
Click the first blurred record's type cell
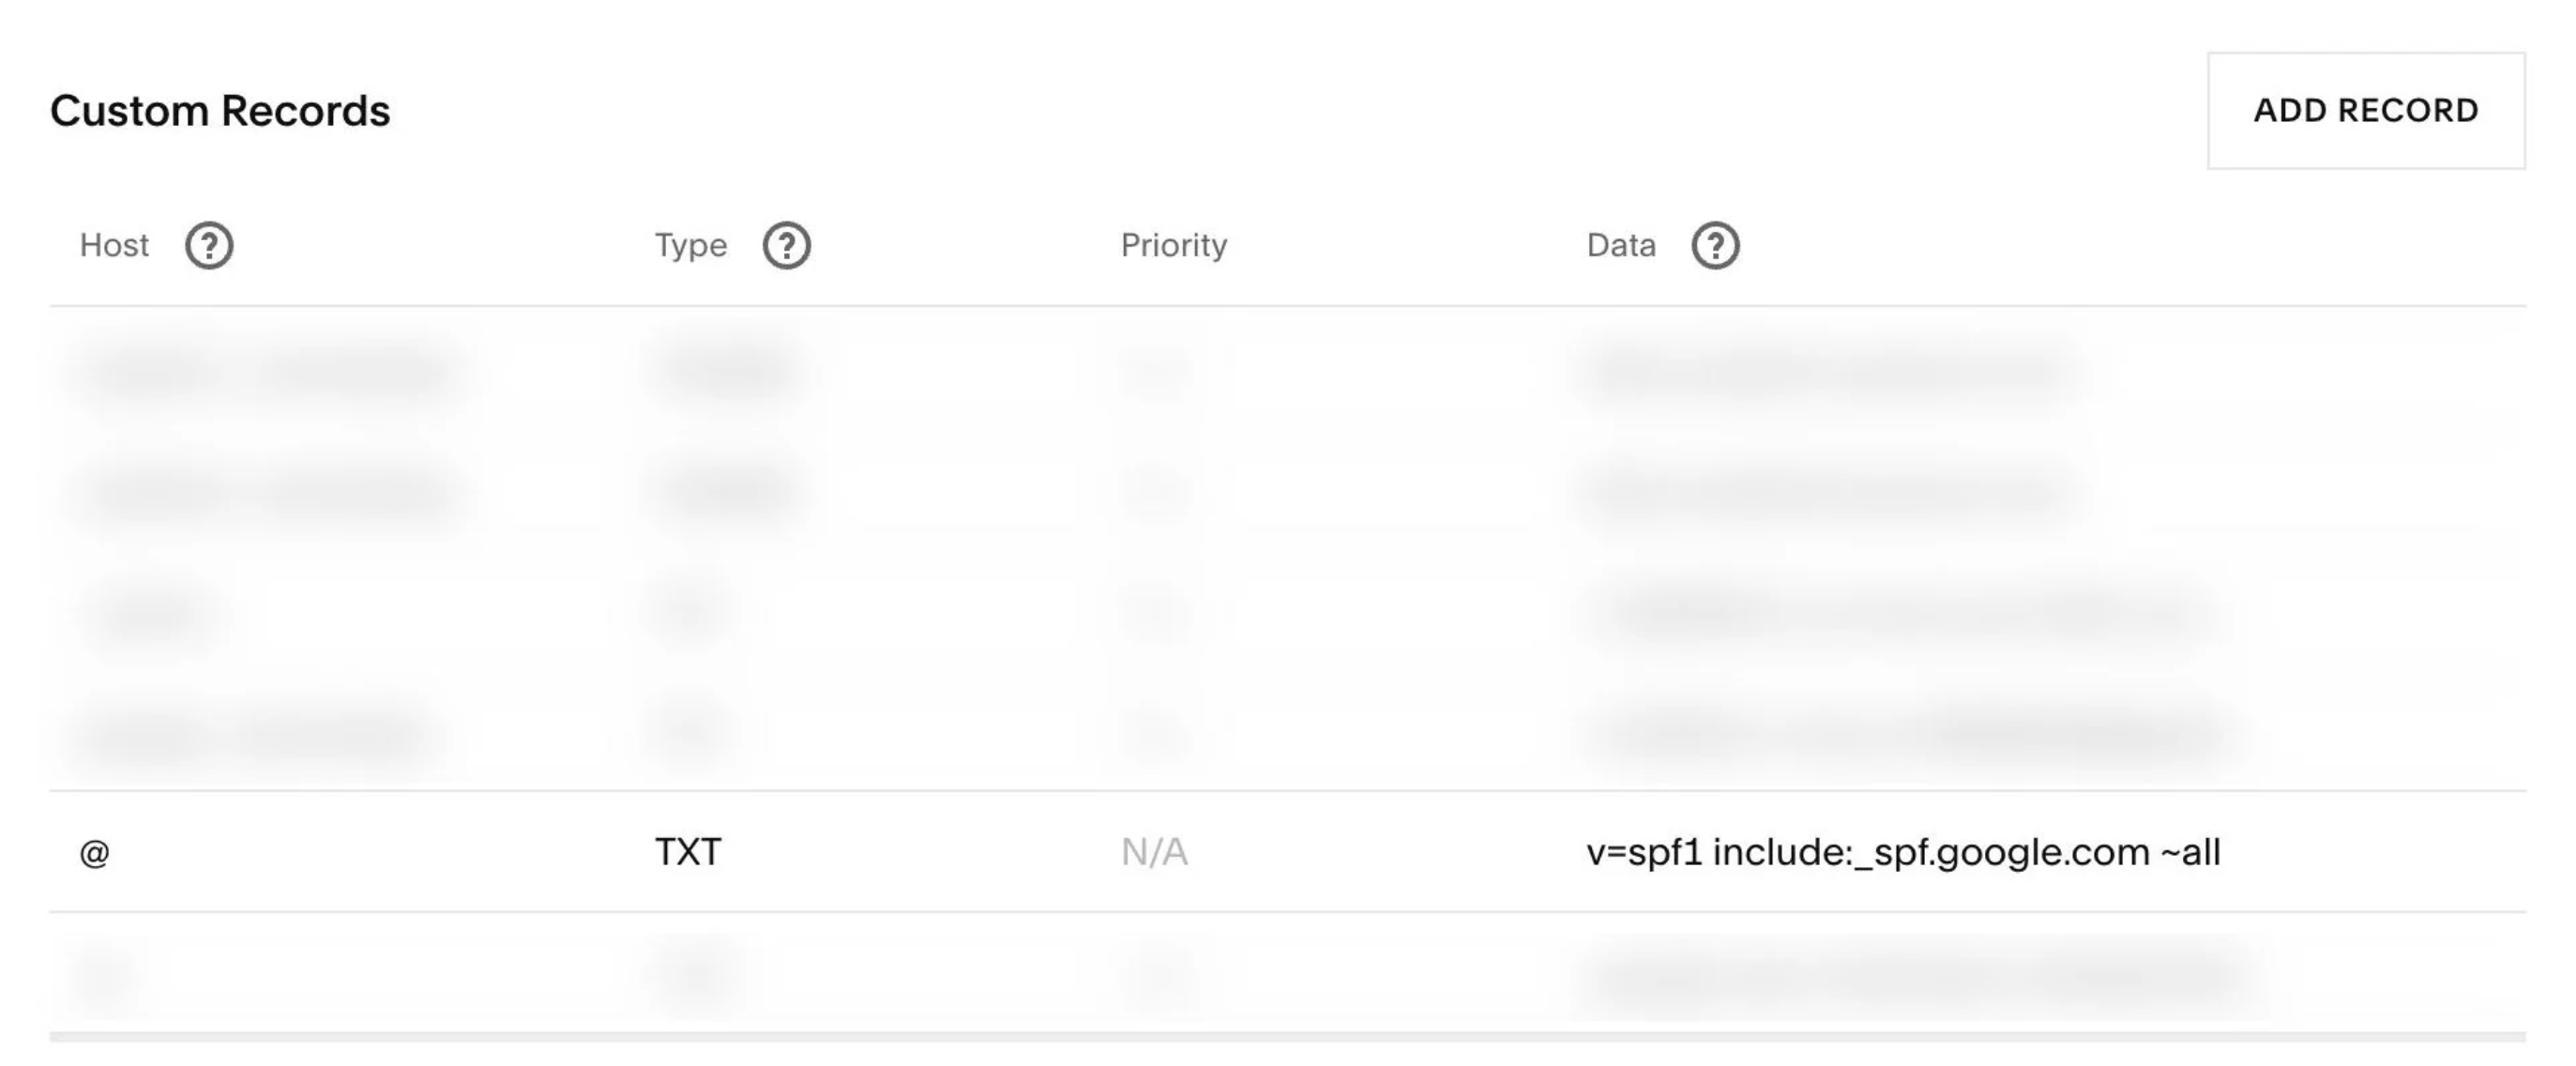pos(725,370)
